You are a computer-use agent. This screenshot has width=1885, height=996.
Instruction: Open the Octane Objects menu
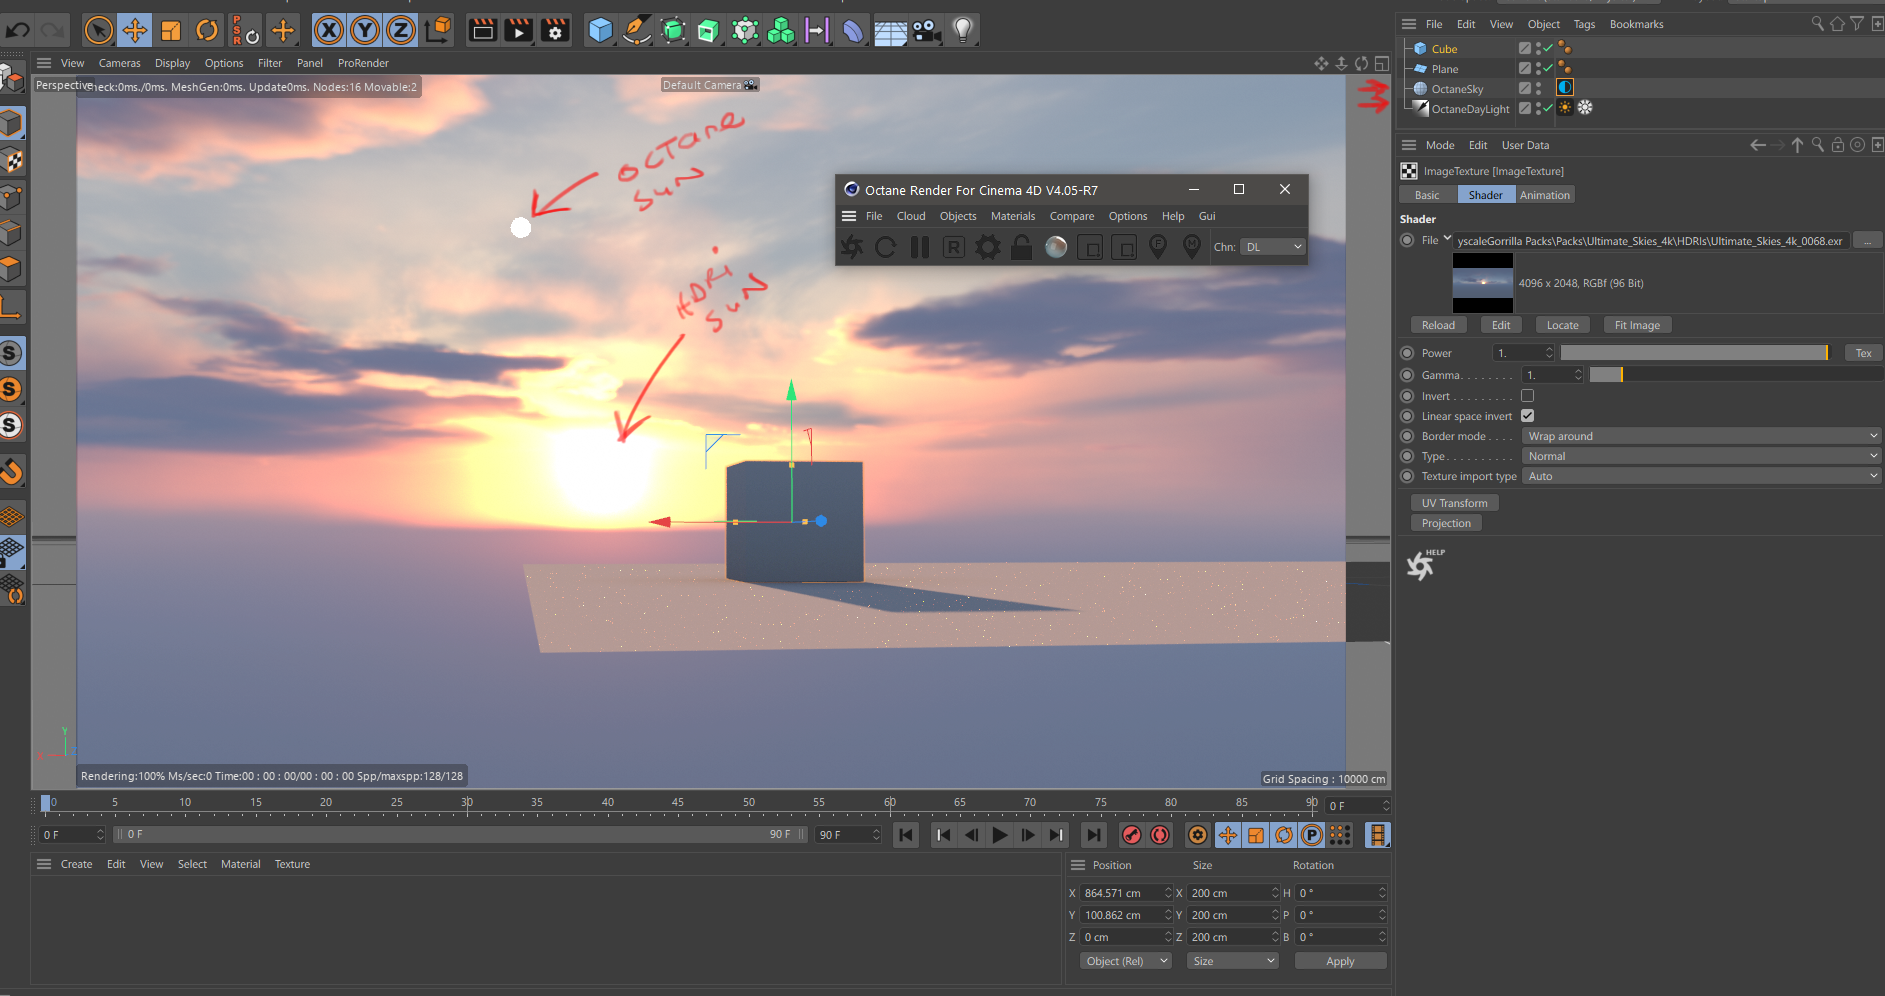[958, 216]
